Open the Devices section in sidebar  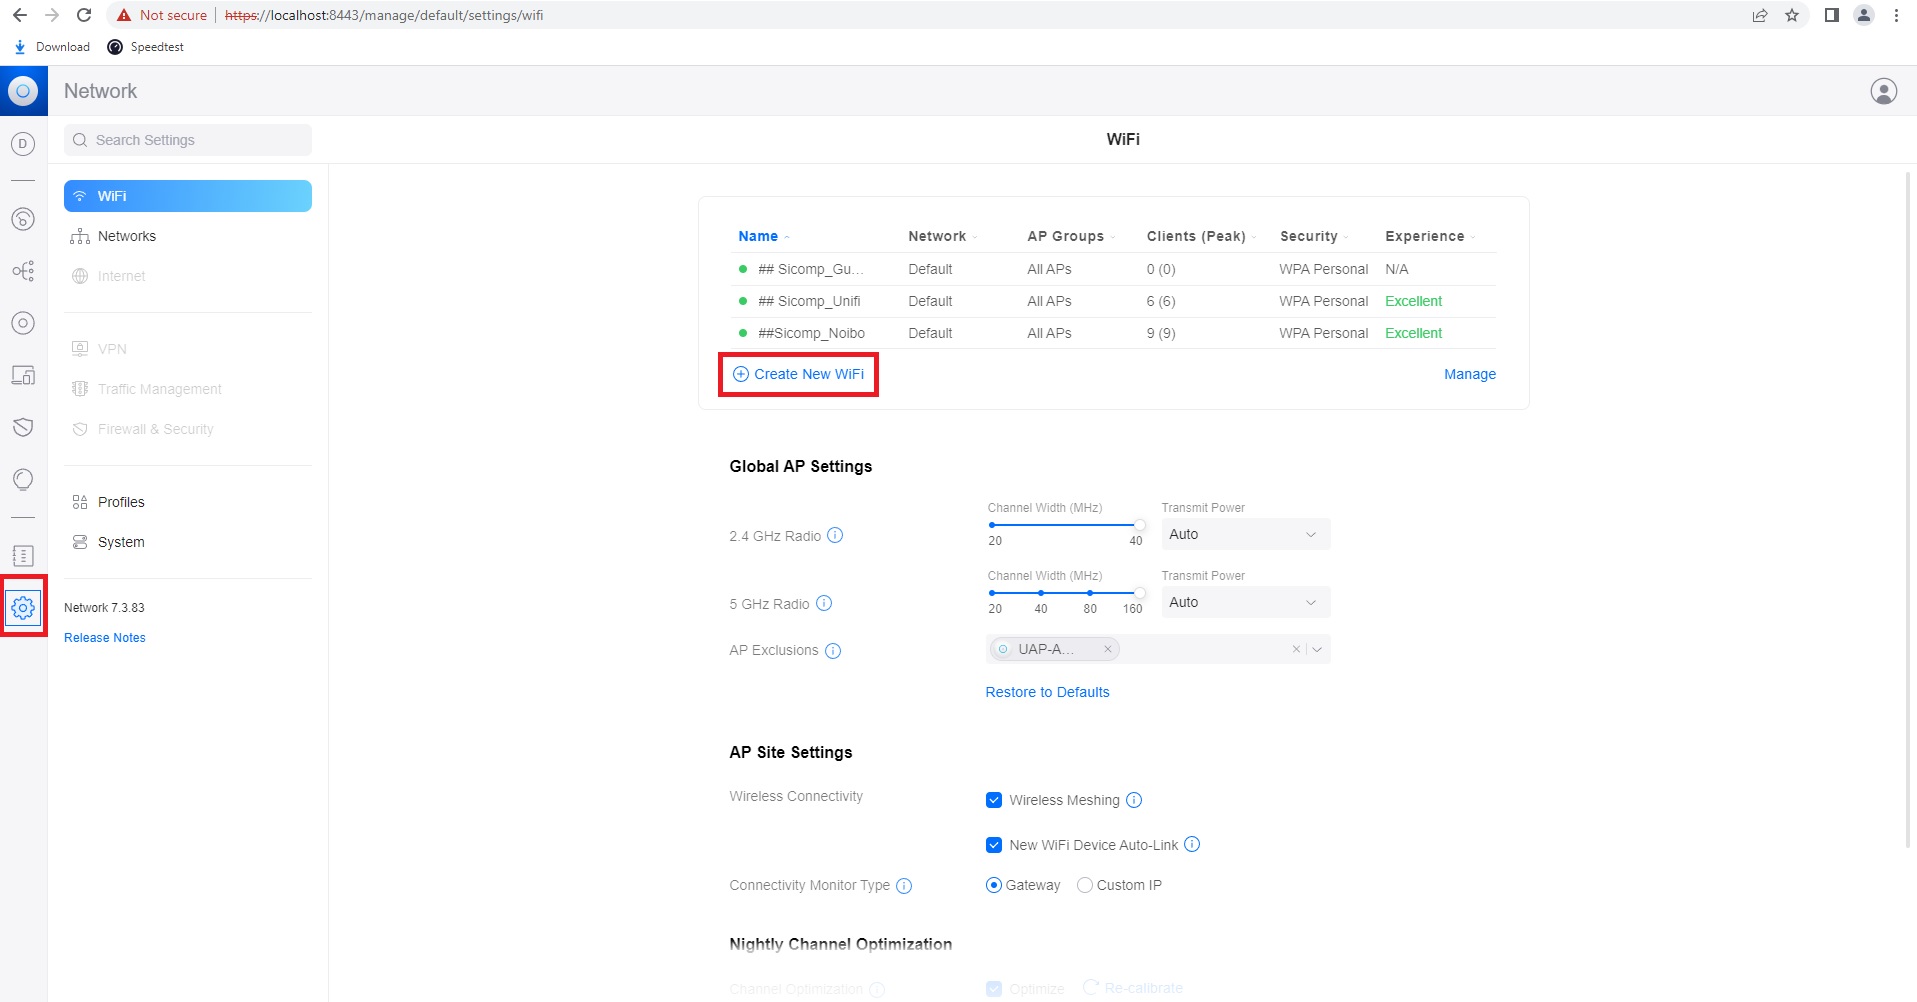click(x=23, y=323)
